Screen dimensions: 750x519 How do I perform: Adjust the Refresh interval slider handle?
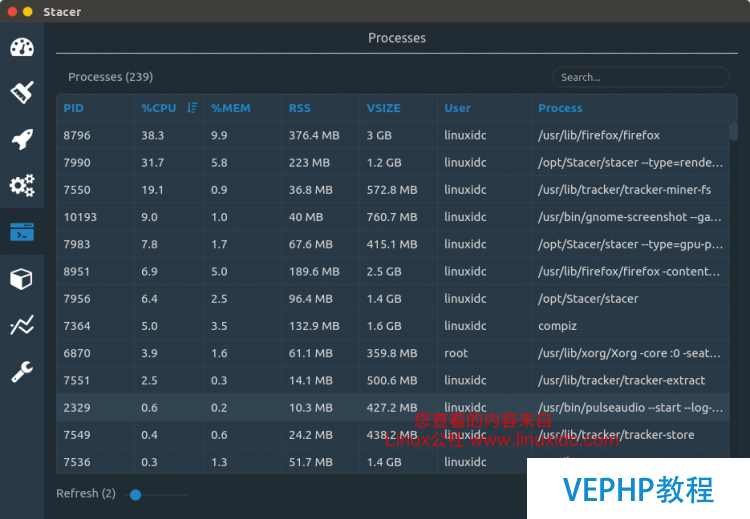135,495
